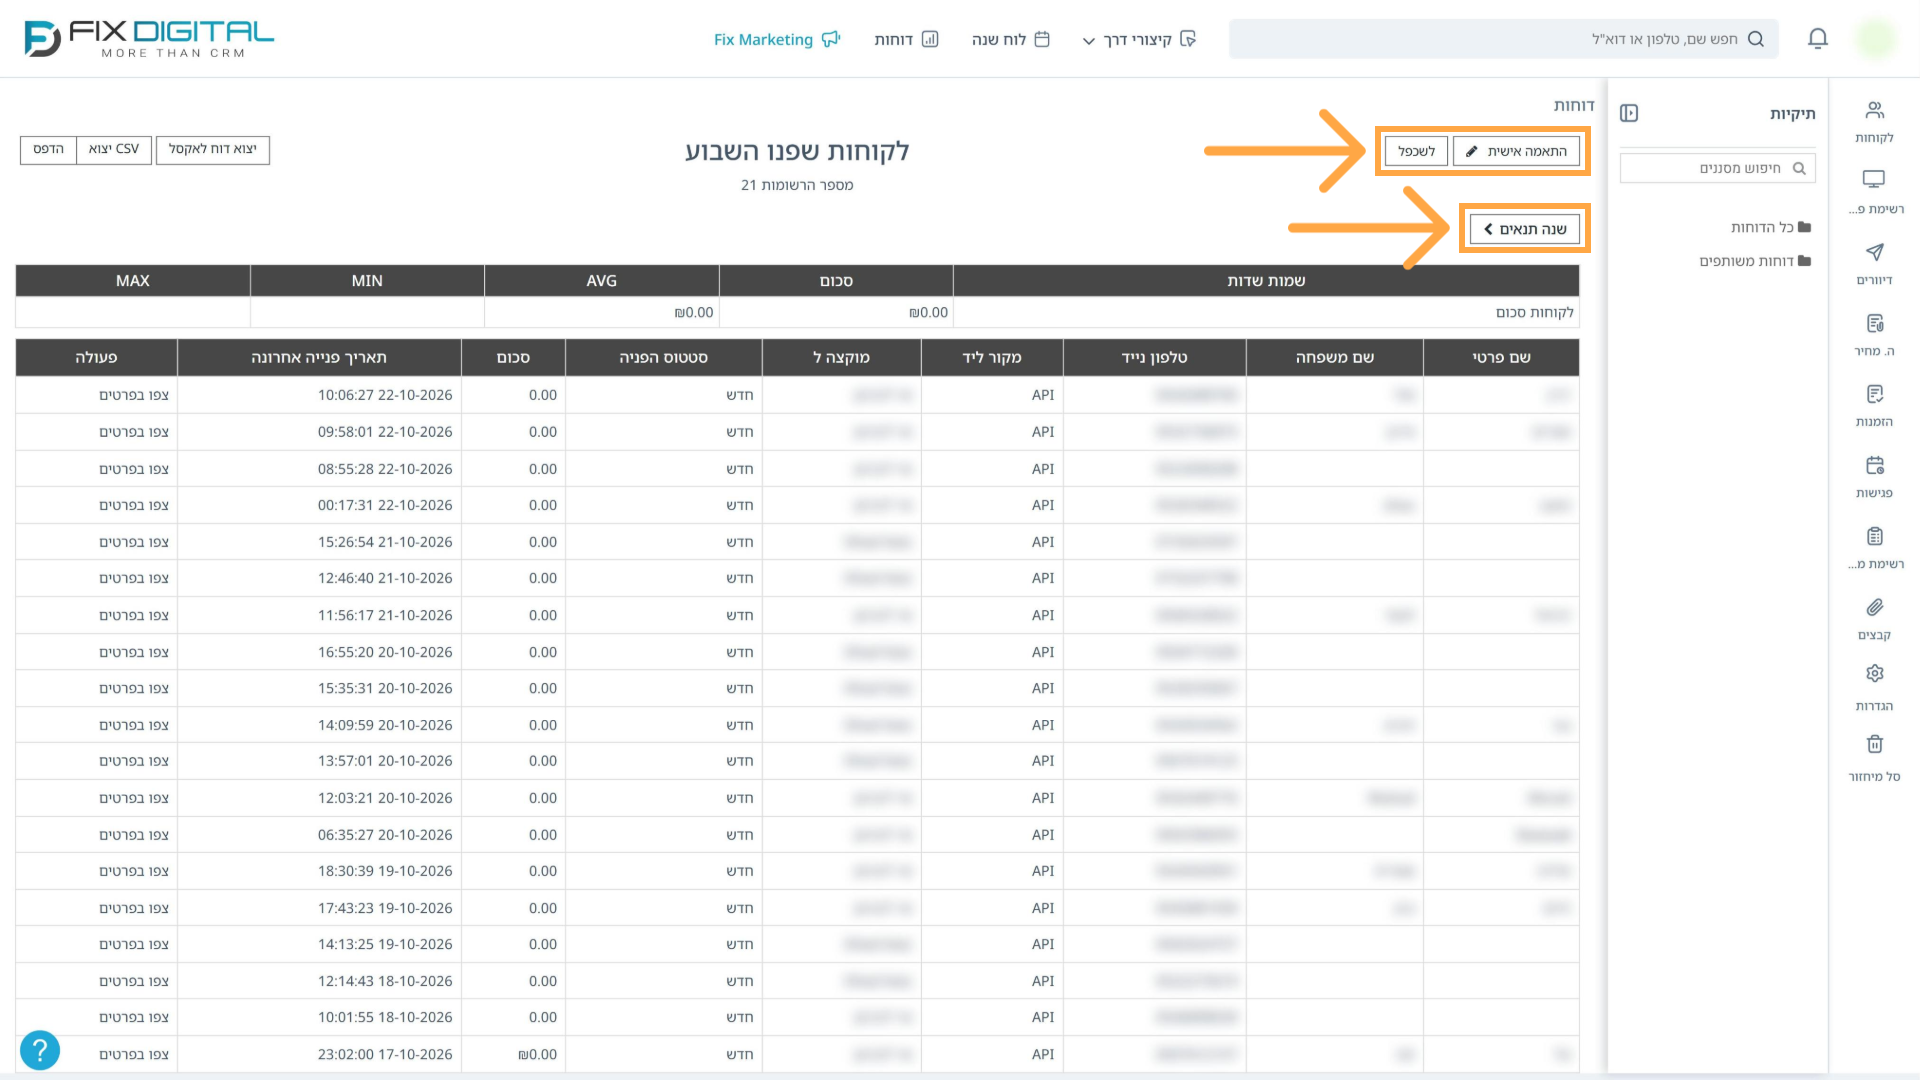Click the שם פרטי column header
This screenshot has width=1920, height=1080.
click(1501, 357)
